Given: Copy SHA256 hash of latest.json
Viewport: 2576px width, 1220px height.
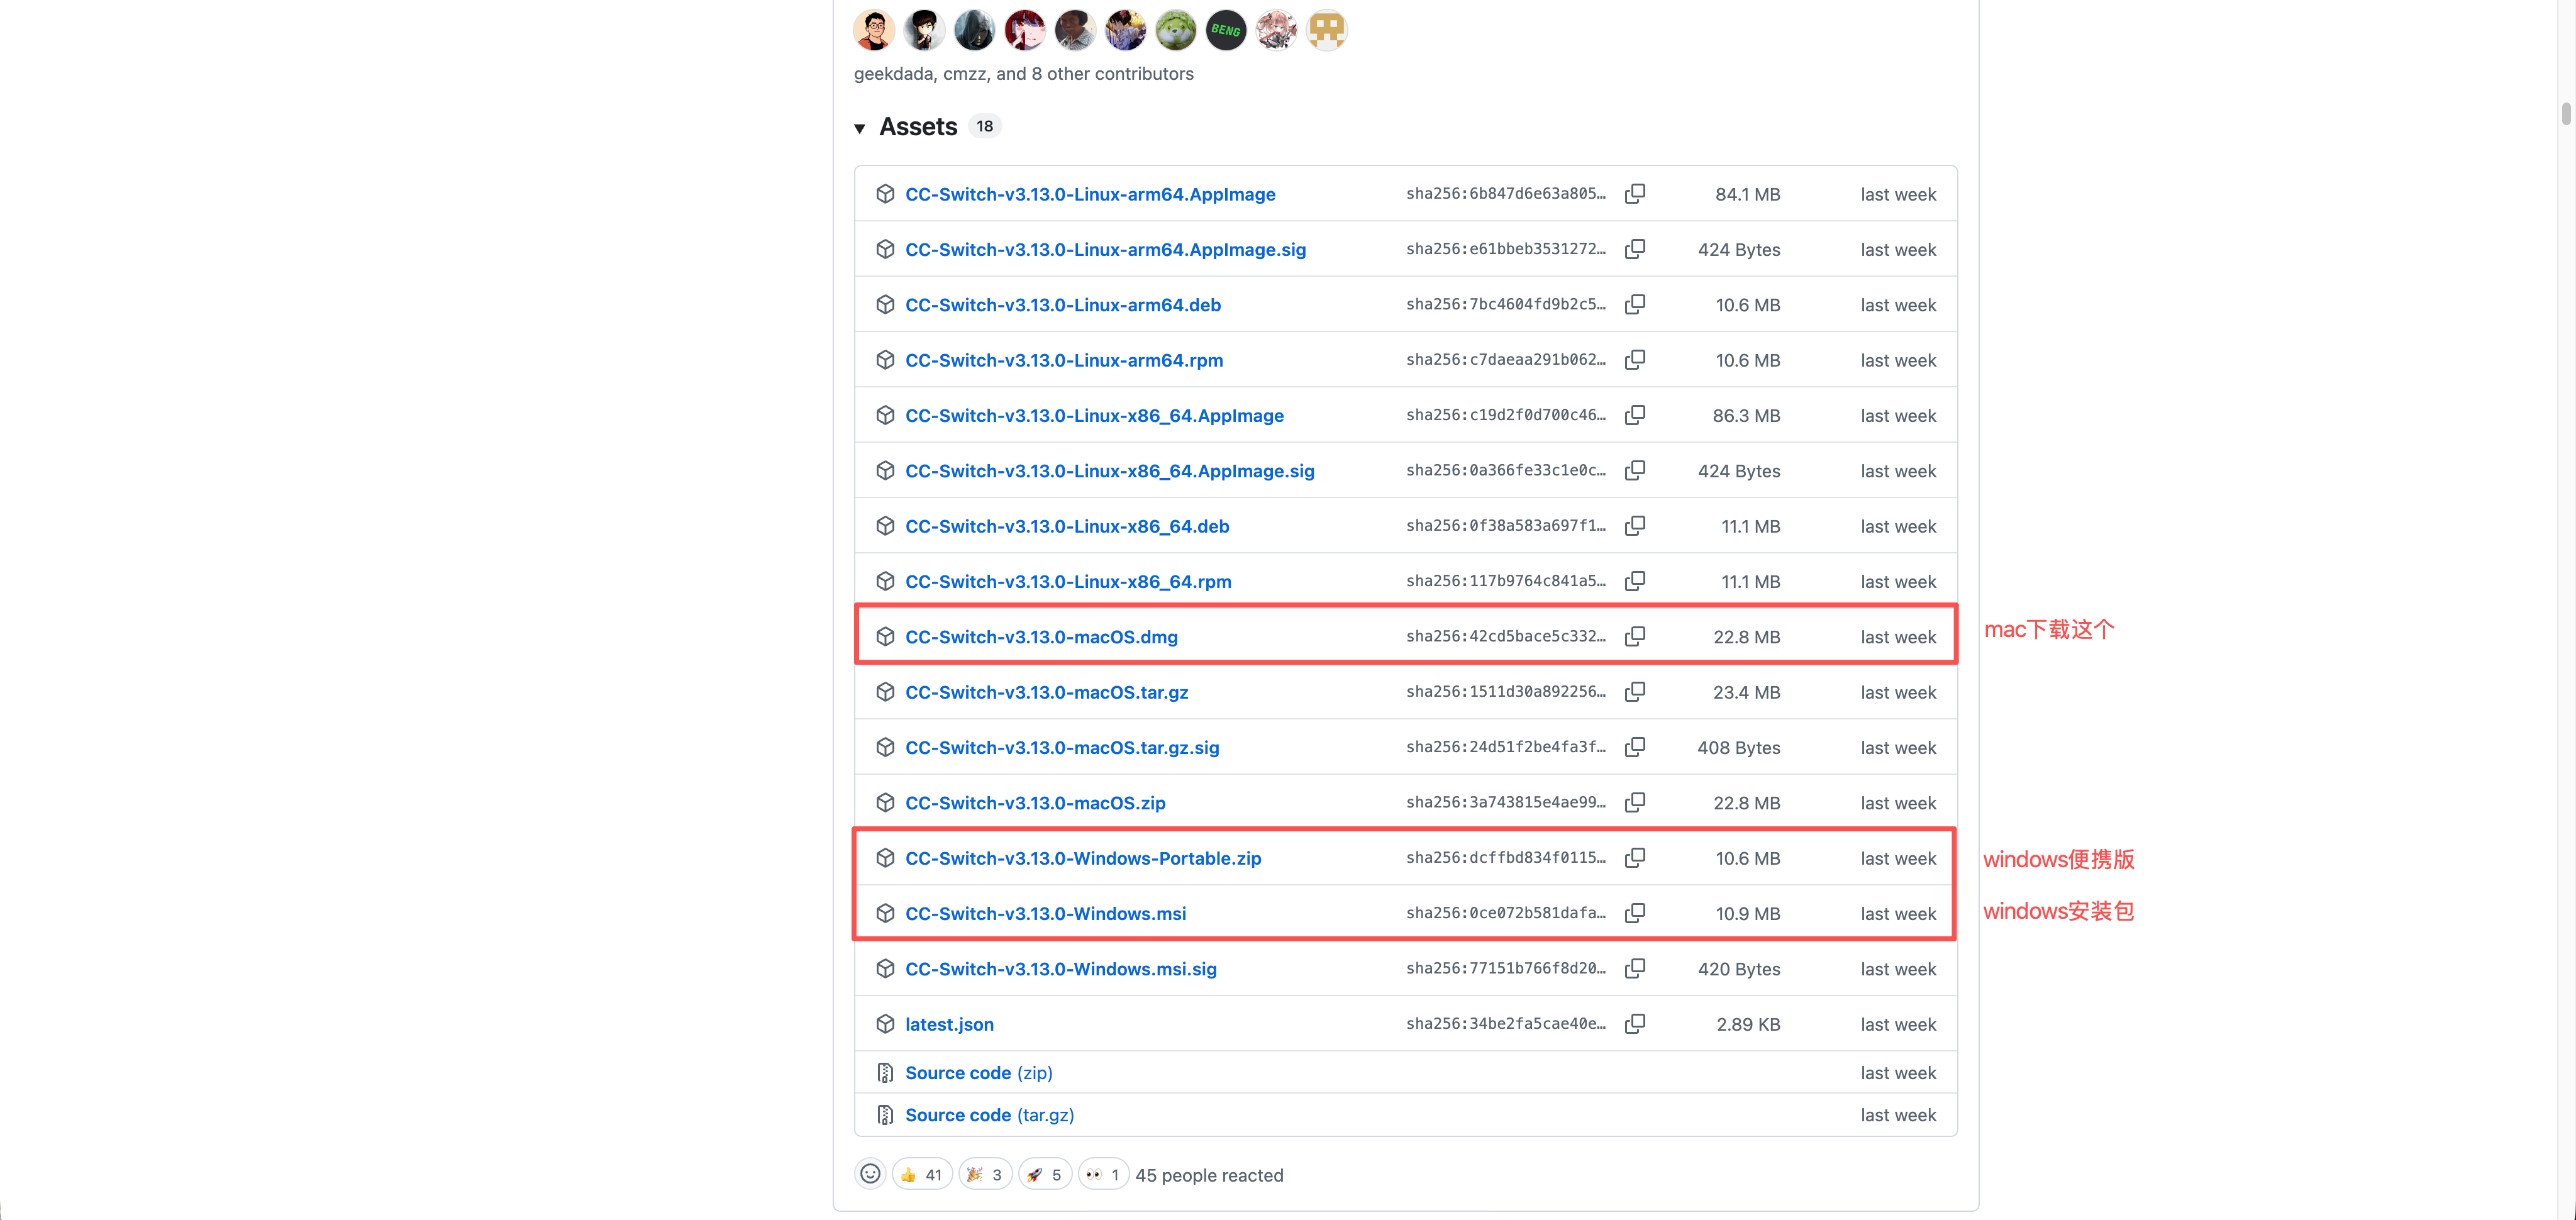Looking at the screenshot, I should click(1634, 1023).
